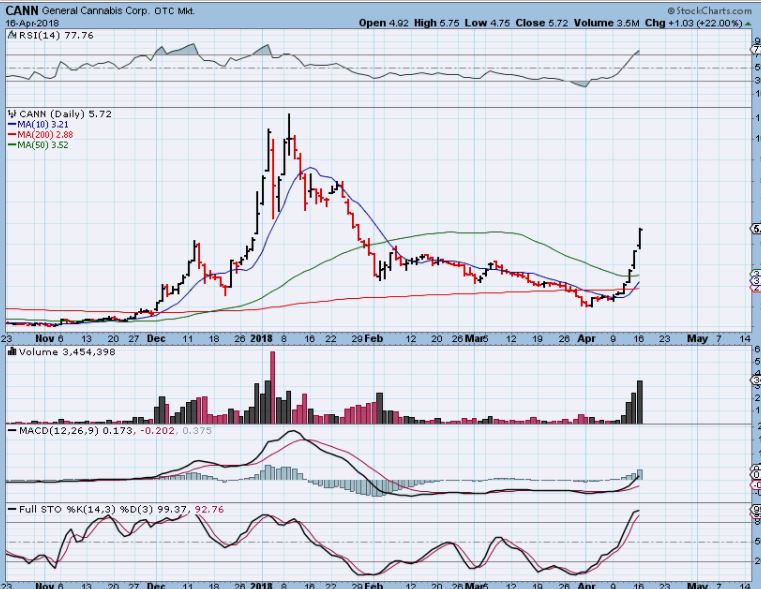Click the General Cannabis Corp. company name
Viewport: 761px width, 589px height.
(95, 11)
